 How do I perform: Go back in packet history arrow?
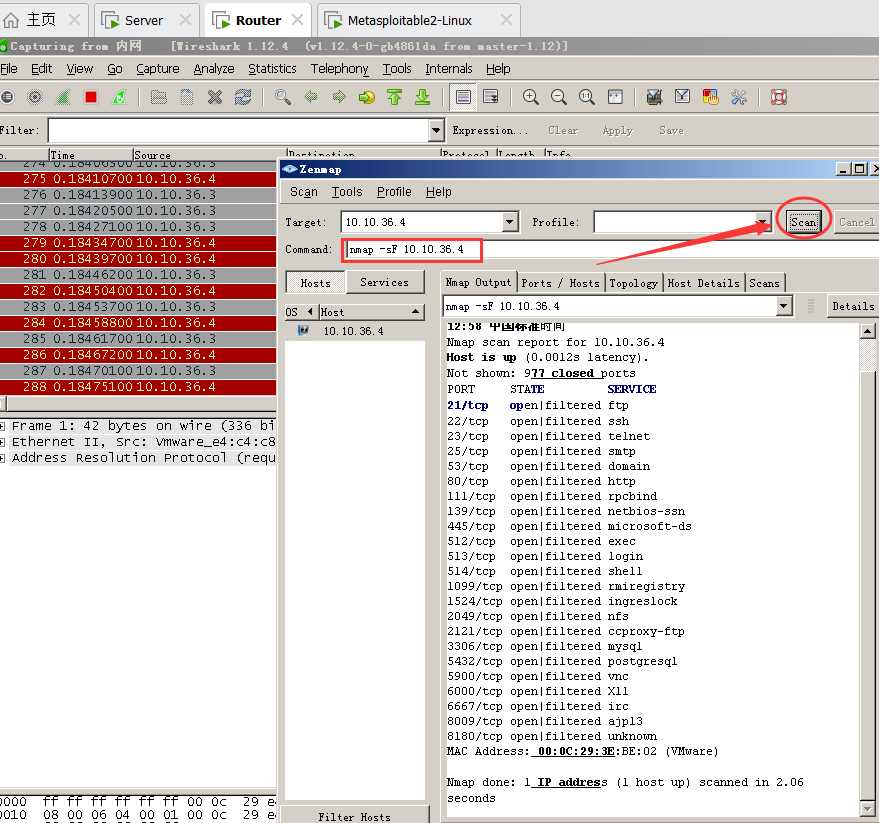coord(311,97)
